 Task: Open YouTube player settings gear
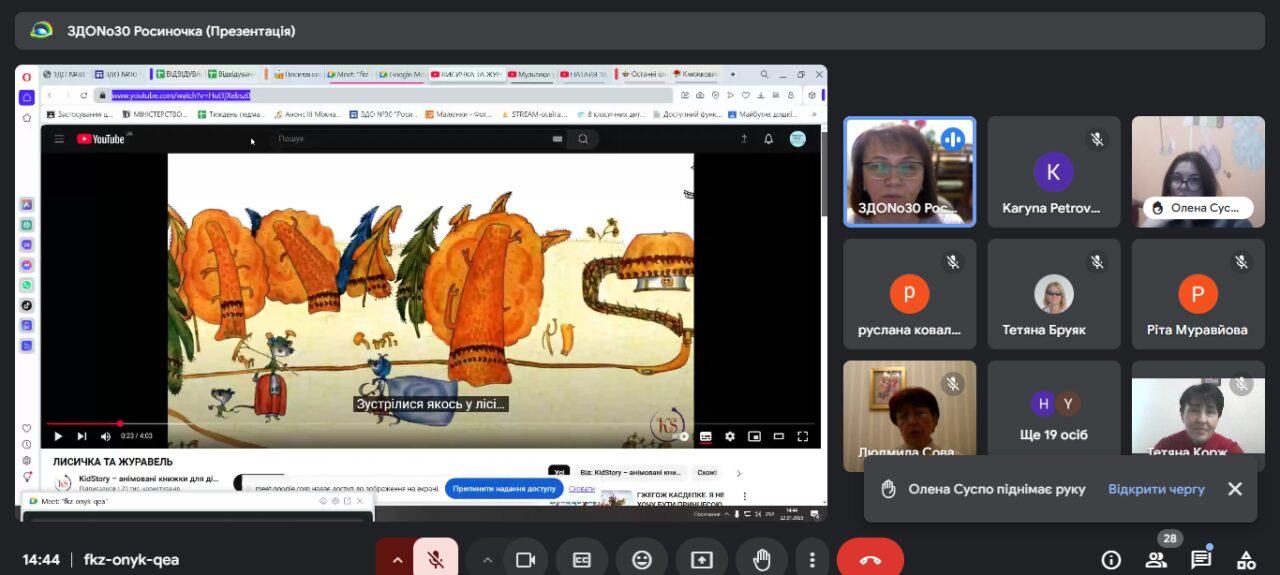pyautogui.click(x=730, y=436)
